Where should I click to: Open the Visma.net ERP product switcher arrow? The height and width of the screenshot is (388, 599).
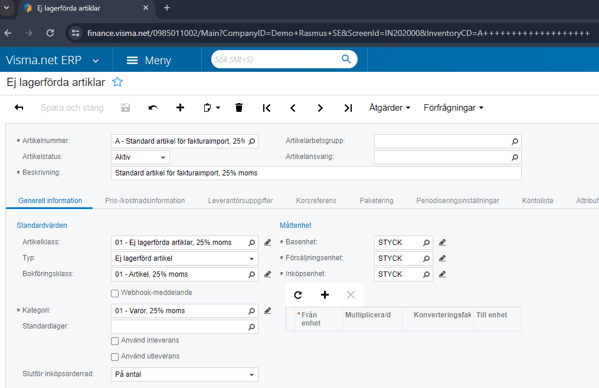coord(96,61)
